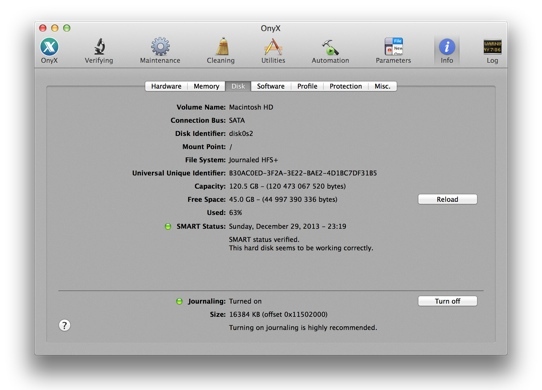Click the connection bus value SATA
Screen dimensions: 542x390
click(237, 120)
